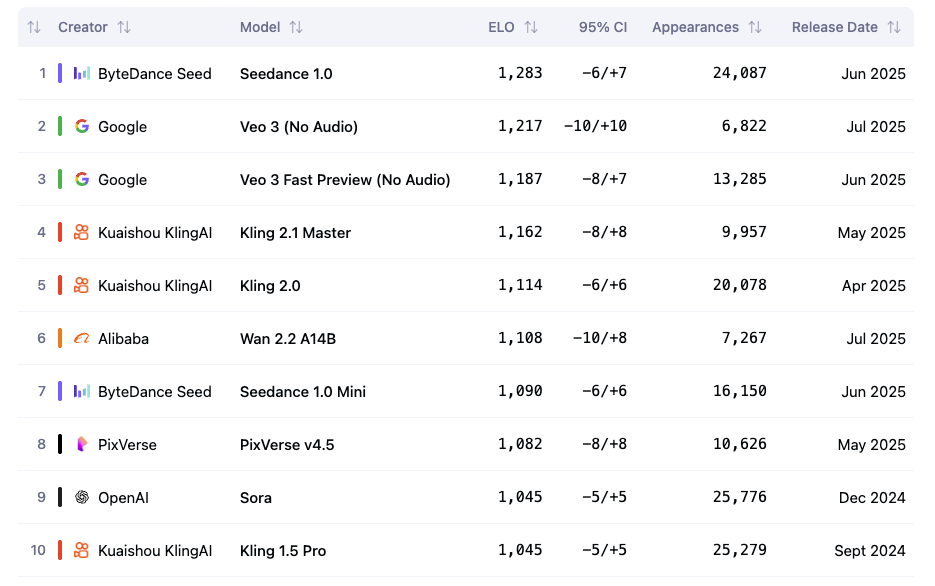Sort the table by ELO score
The image size is (935, 586).
click(x=531, y=27)
